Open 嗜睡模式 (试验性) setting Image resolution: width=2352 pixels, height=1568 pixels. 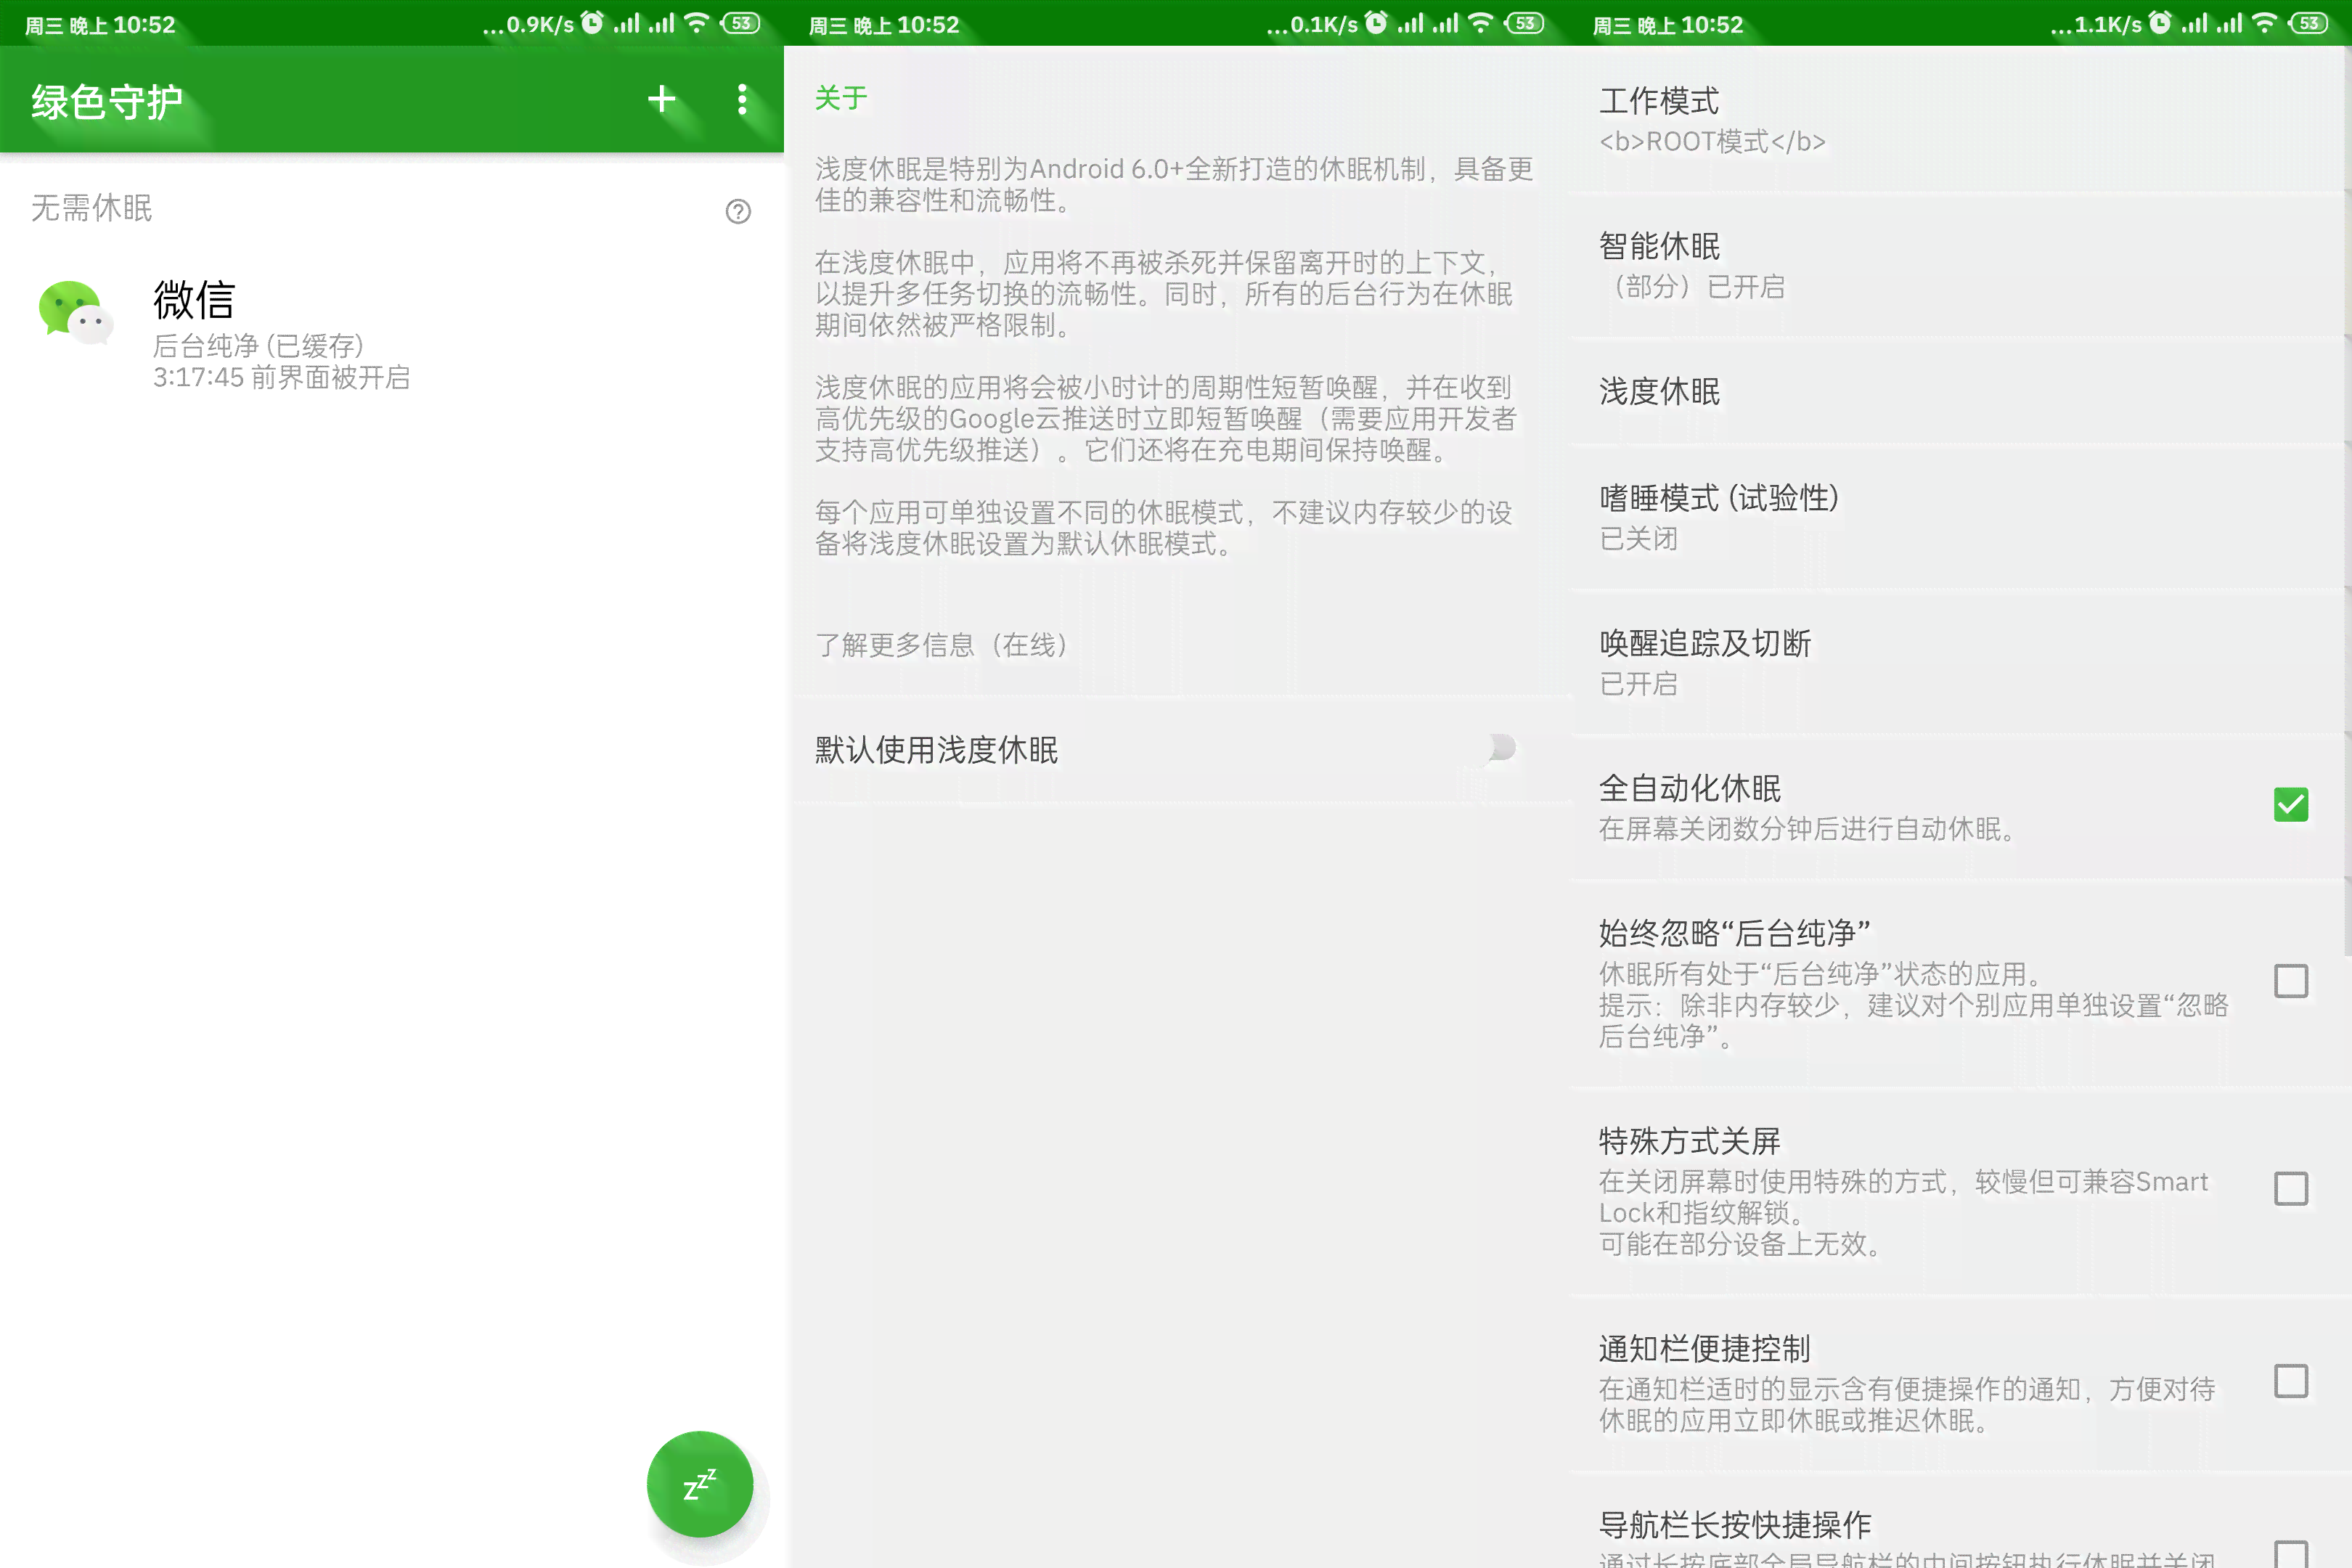1960,517
